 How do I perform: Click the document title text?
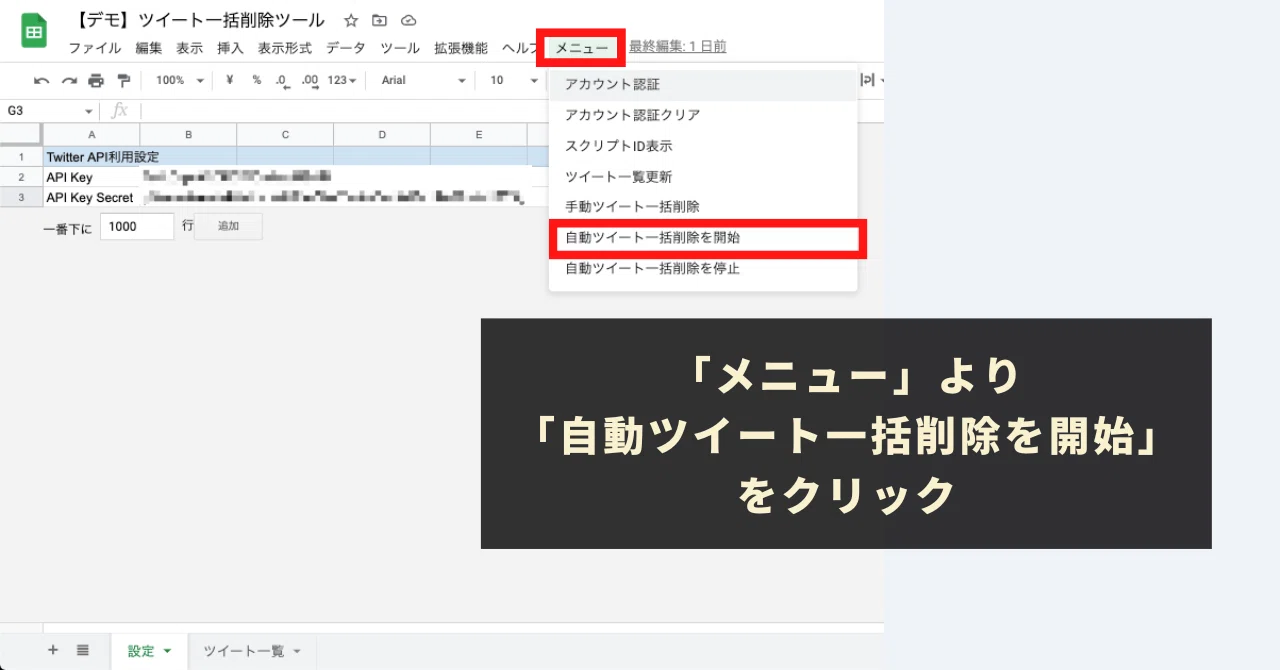[x=200, y=20]
